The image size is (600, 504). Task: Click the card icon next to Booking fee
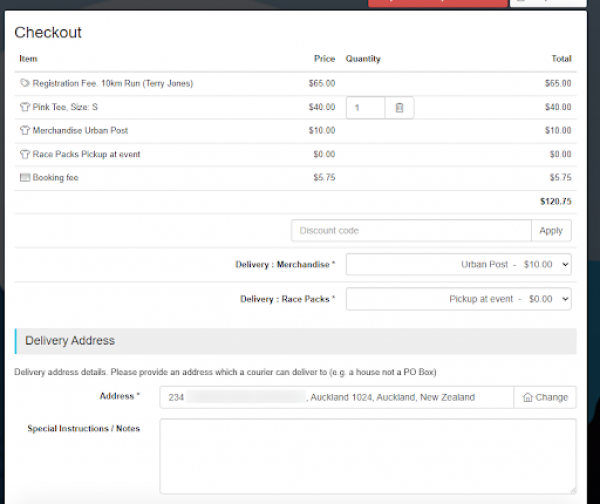coord(24,178)
